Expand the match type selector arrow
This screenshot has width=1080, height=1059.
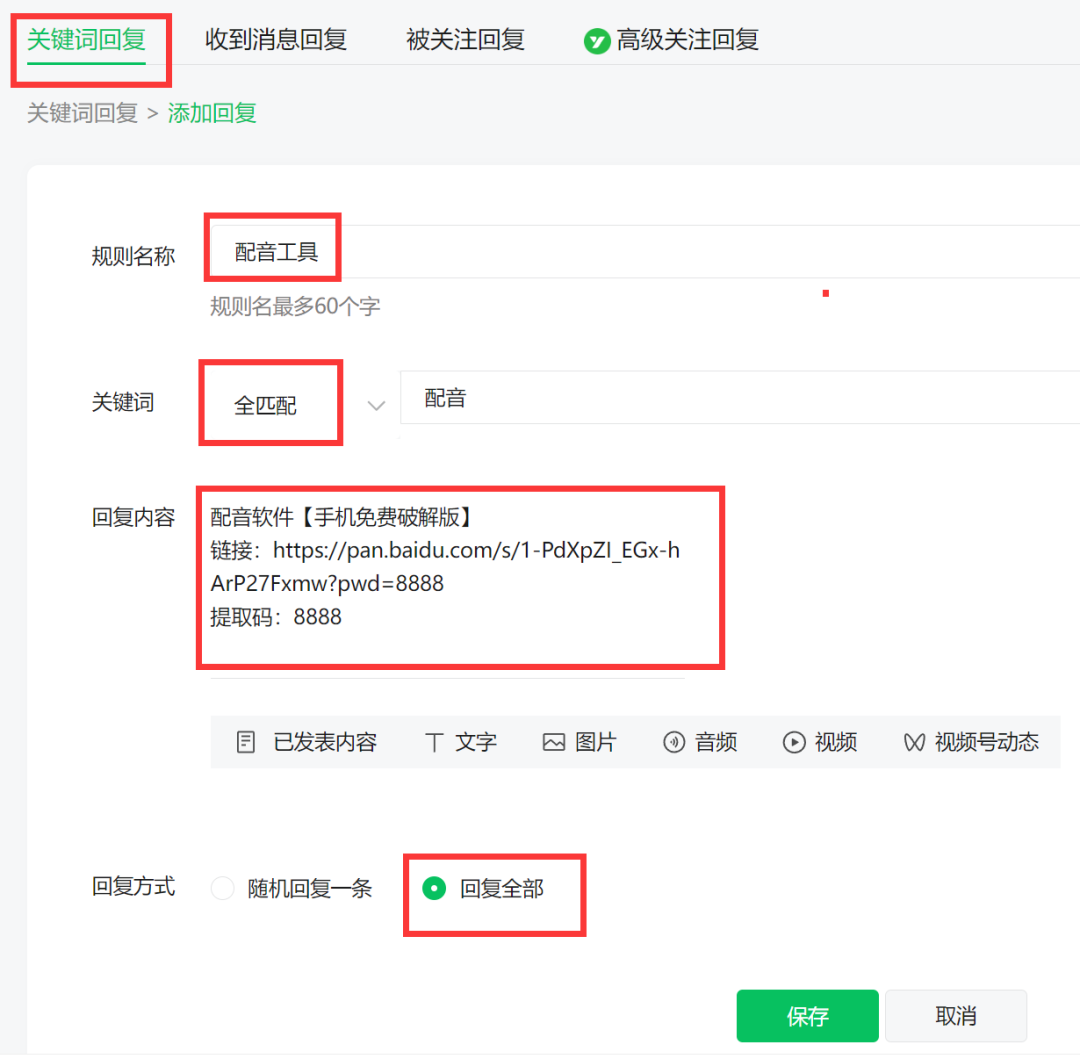click(377, 405)
